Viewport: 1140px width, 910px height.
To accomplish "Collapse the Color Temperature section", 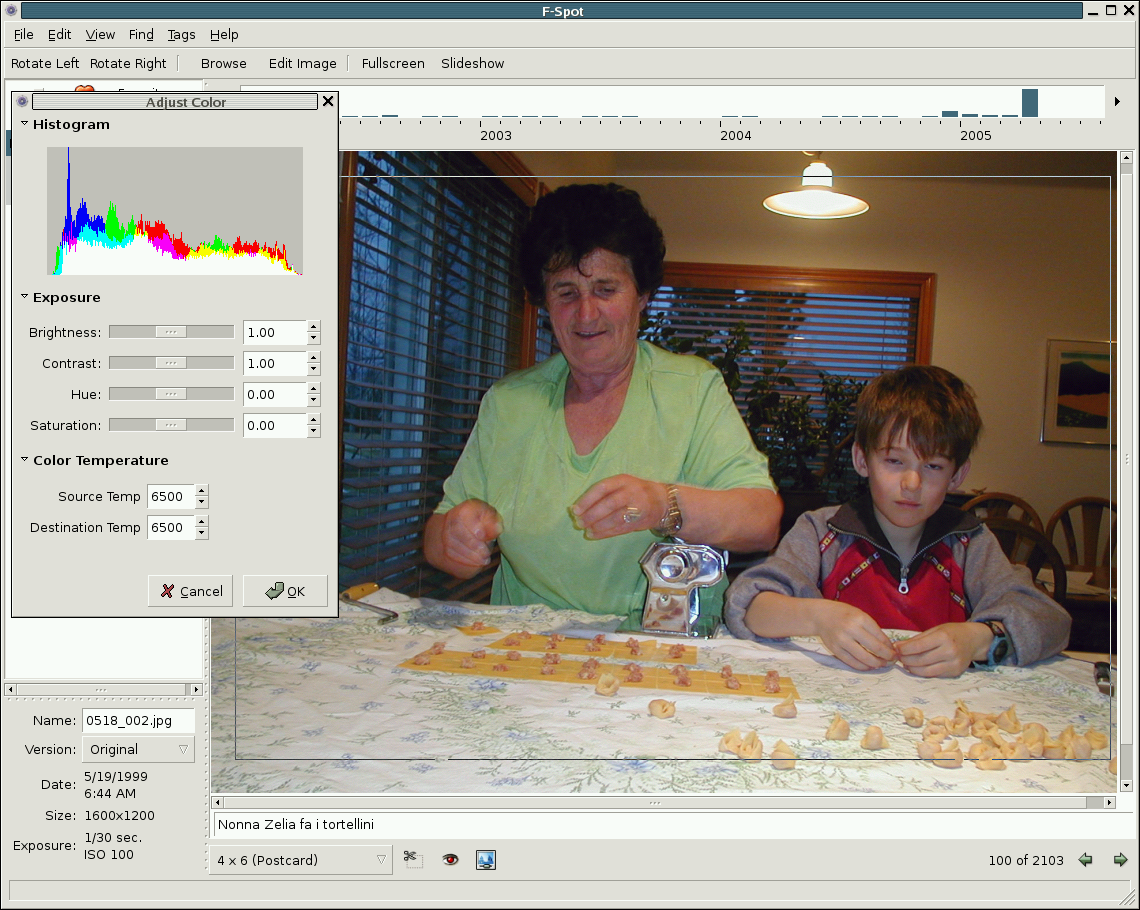I will (25, 460).
